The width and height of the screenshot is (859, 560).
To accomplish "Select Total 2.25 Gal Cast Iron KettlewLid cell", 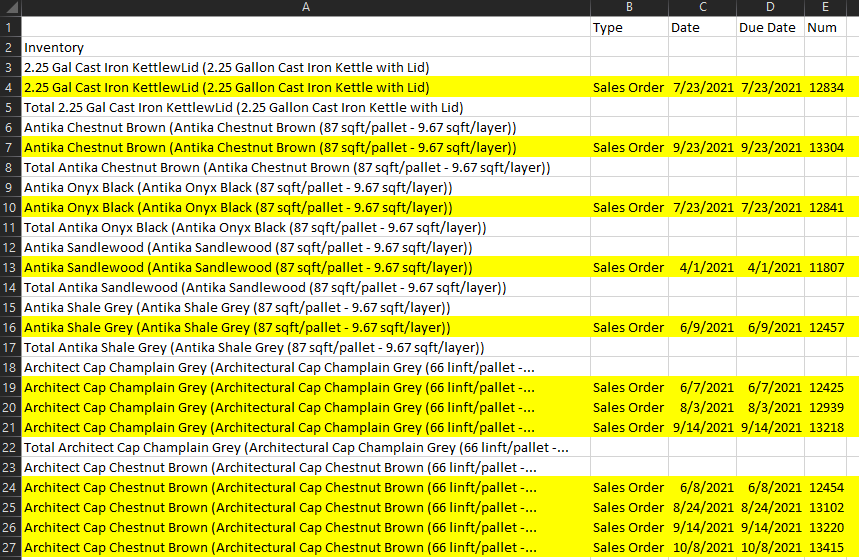I will click(306, 107).
